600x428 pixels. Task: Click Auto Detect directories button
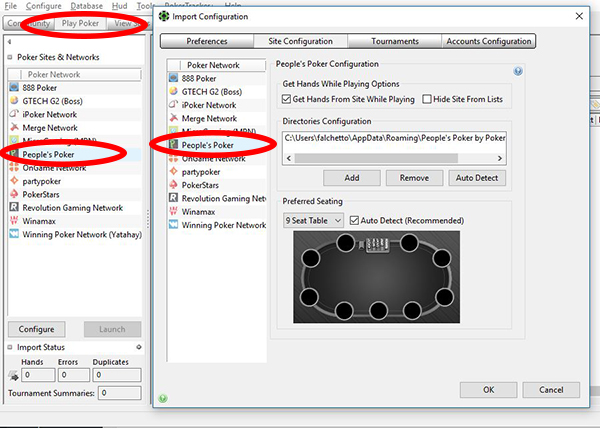click(x=477, y=178)
